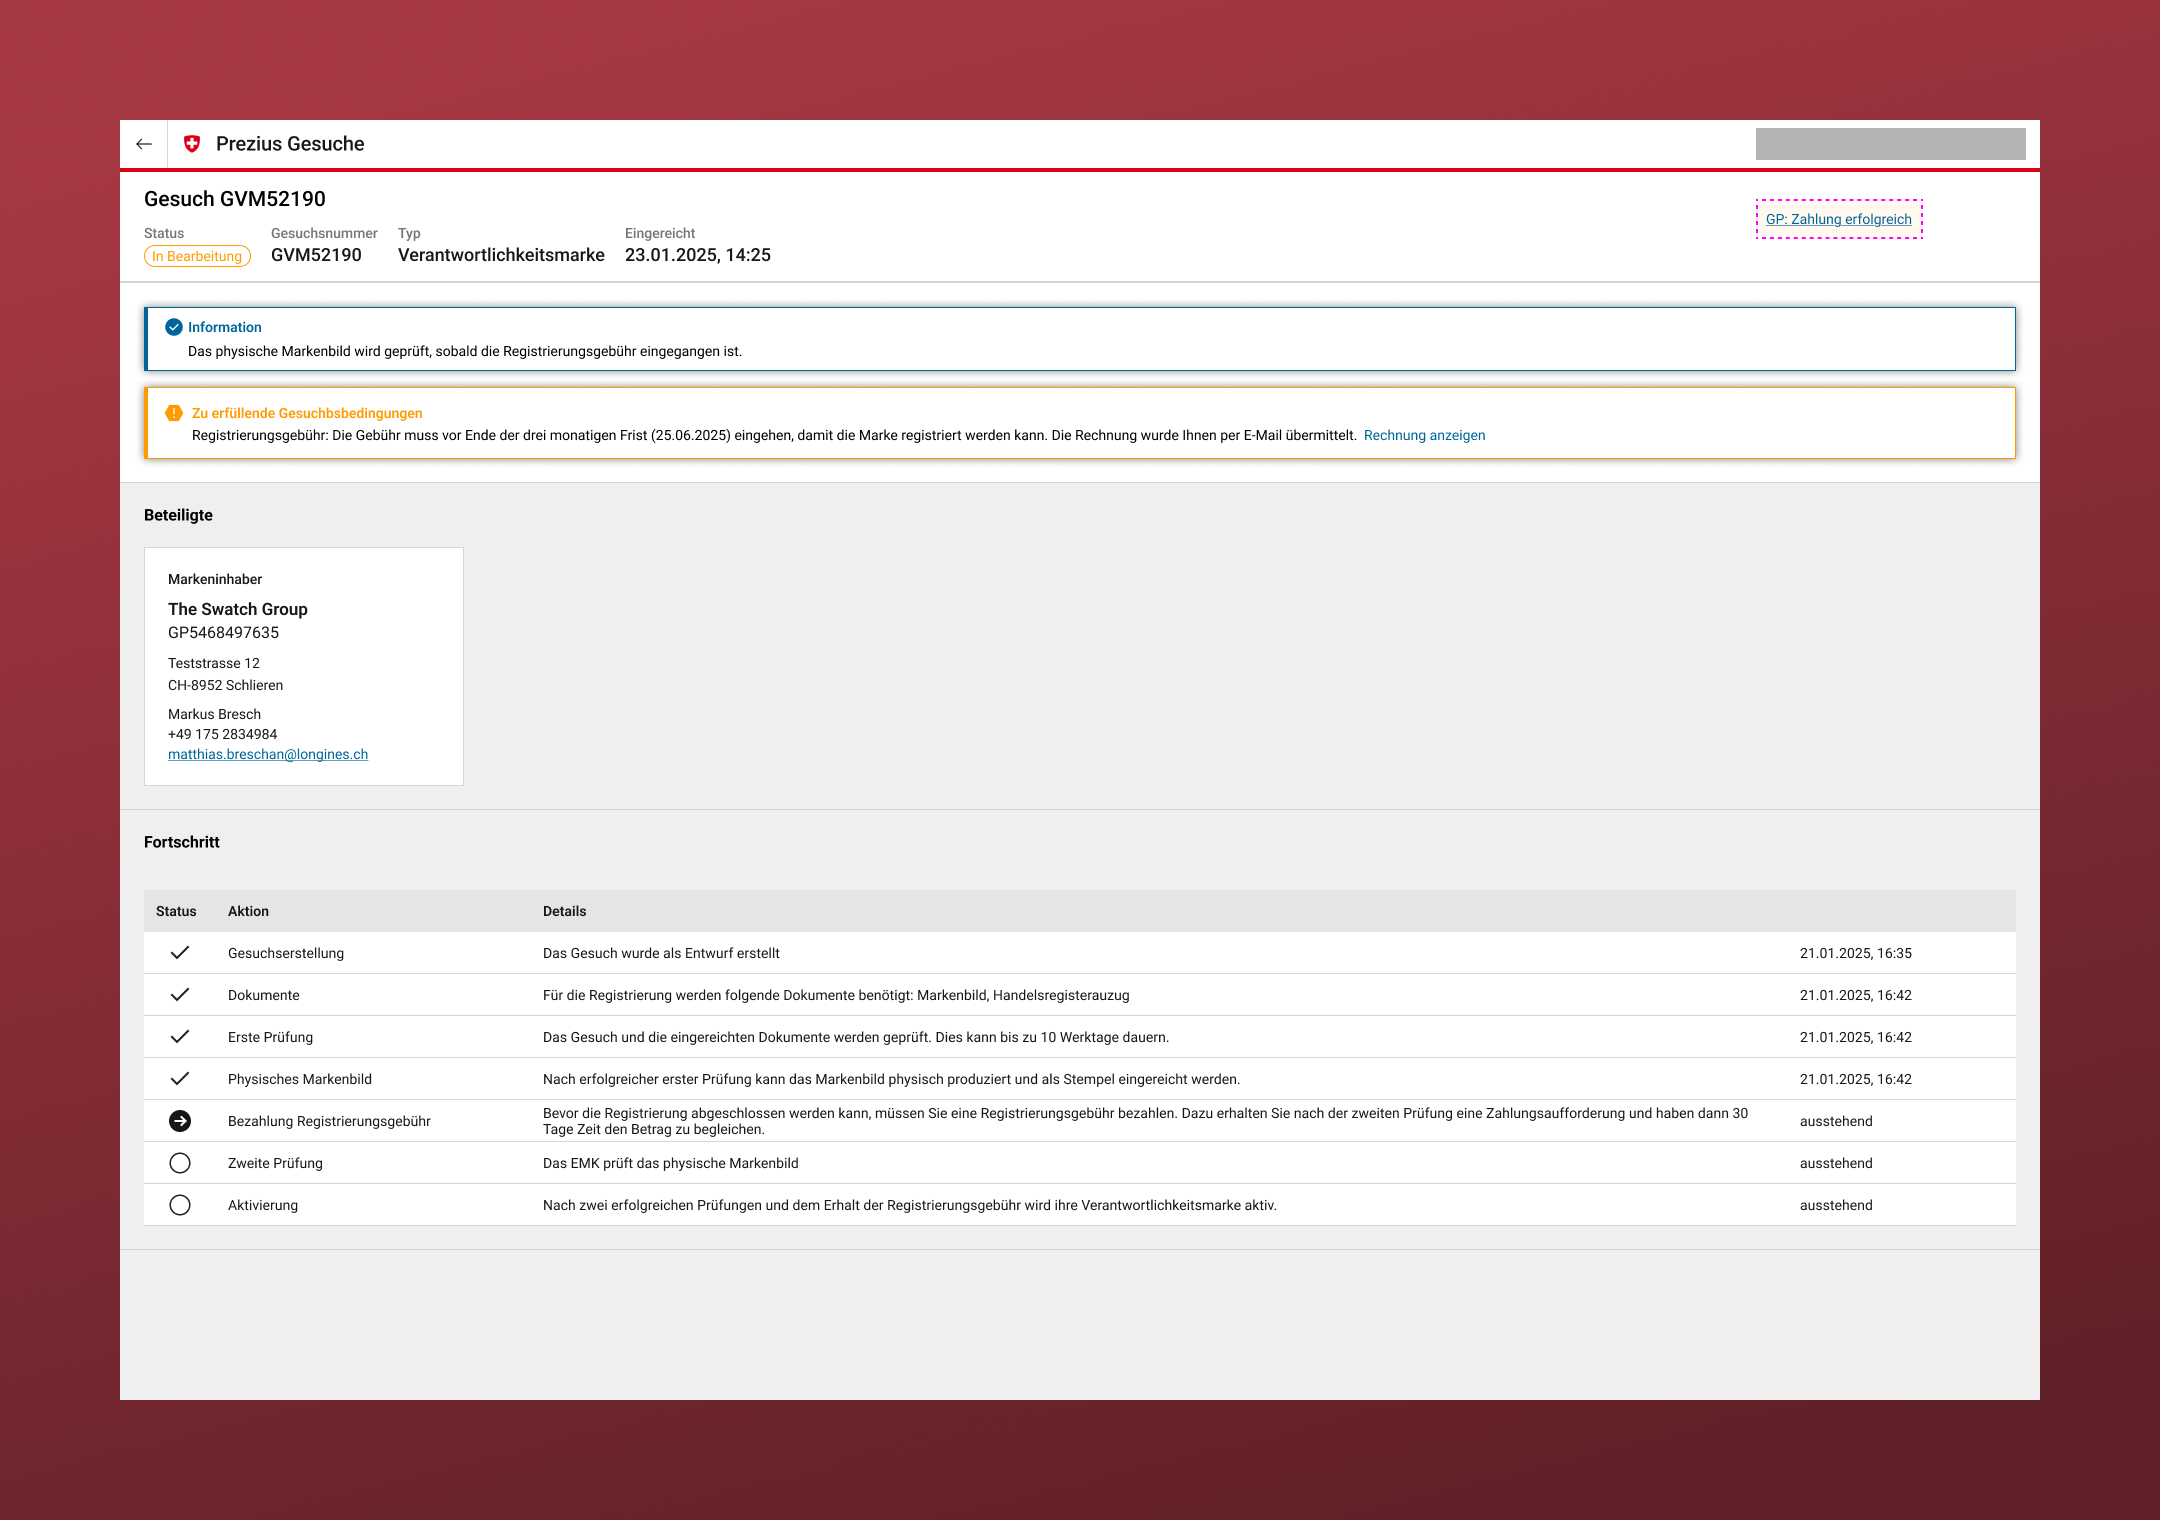This screenshot has height=1520, width=2160.
Task: Click the empty circle beside Aktivierung
Action: [180, 1205]
